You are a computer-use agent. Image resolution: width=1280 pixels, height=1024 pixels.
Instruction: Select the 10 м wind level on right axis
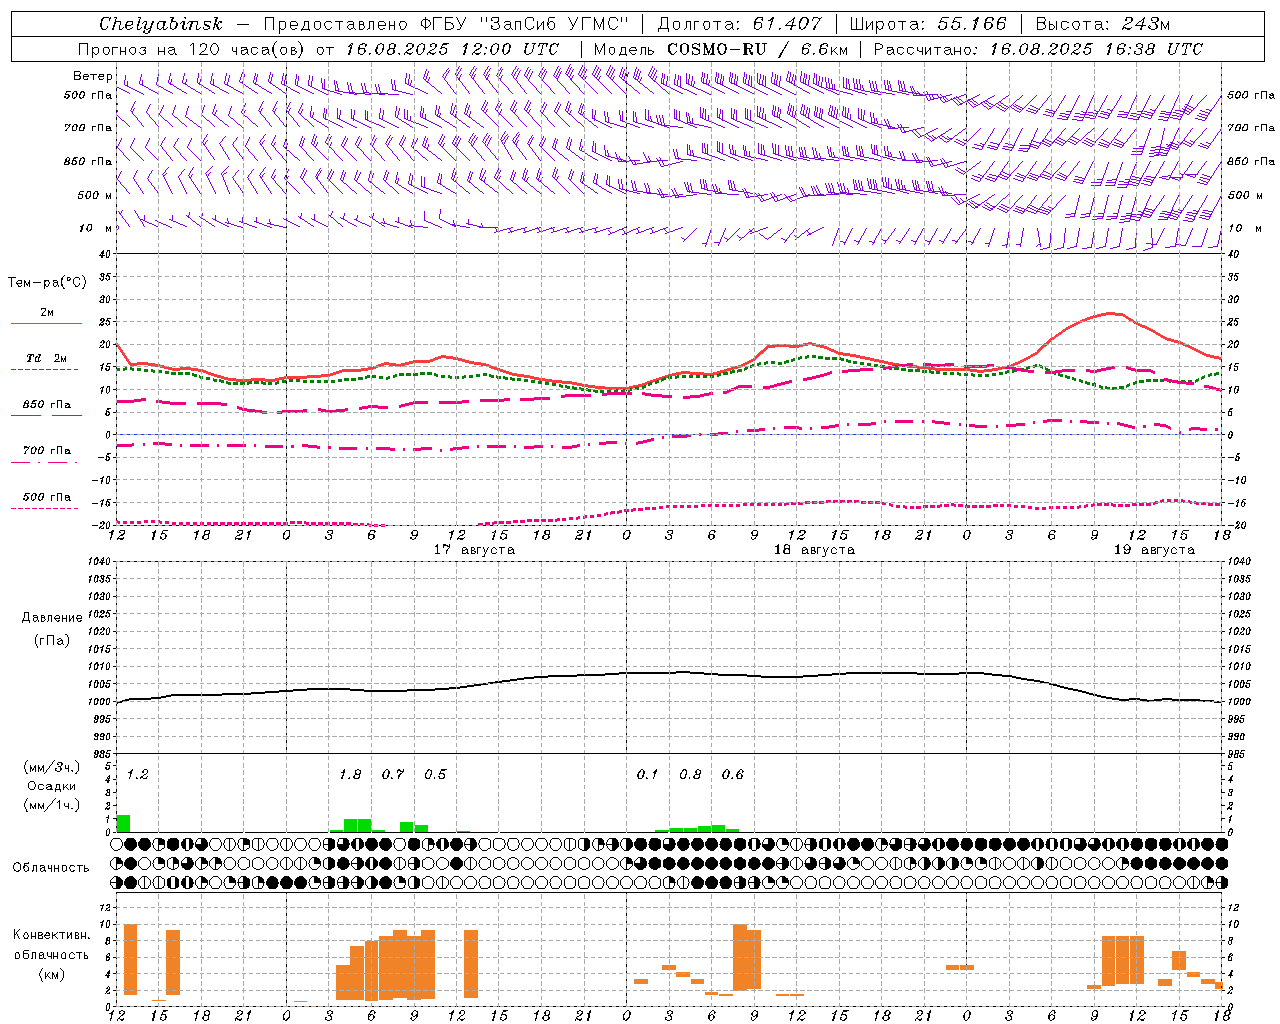tap(1244, 228)
